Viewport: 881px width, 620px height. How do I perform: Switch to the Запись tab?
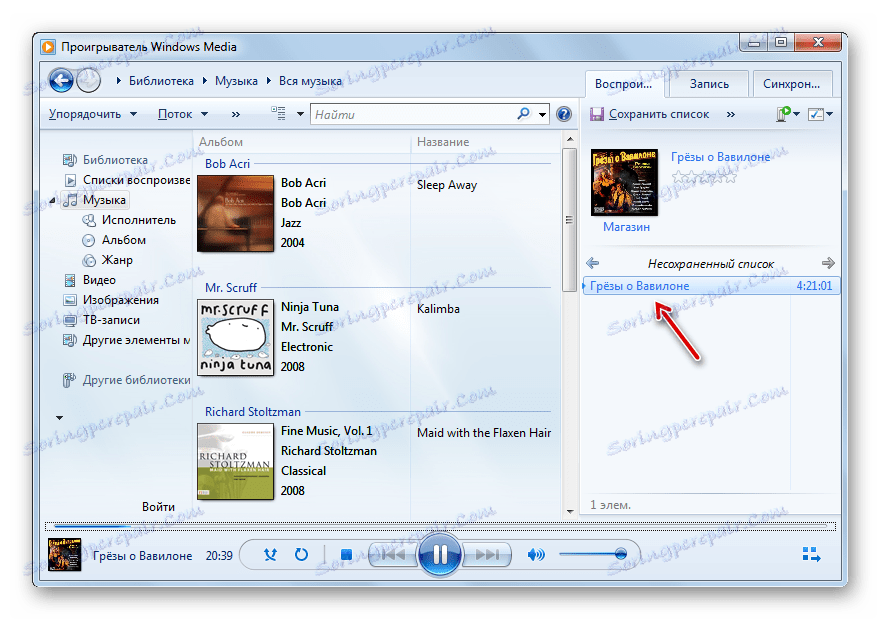(709, 84)
